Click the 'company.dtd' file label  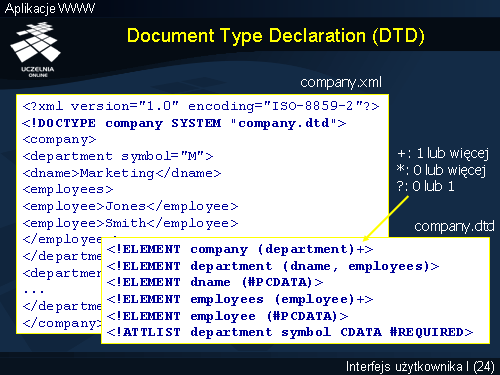454,226
